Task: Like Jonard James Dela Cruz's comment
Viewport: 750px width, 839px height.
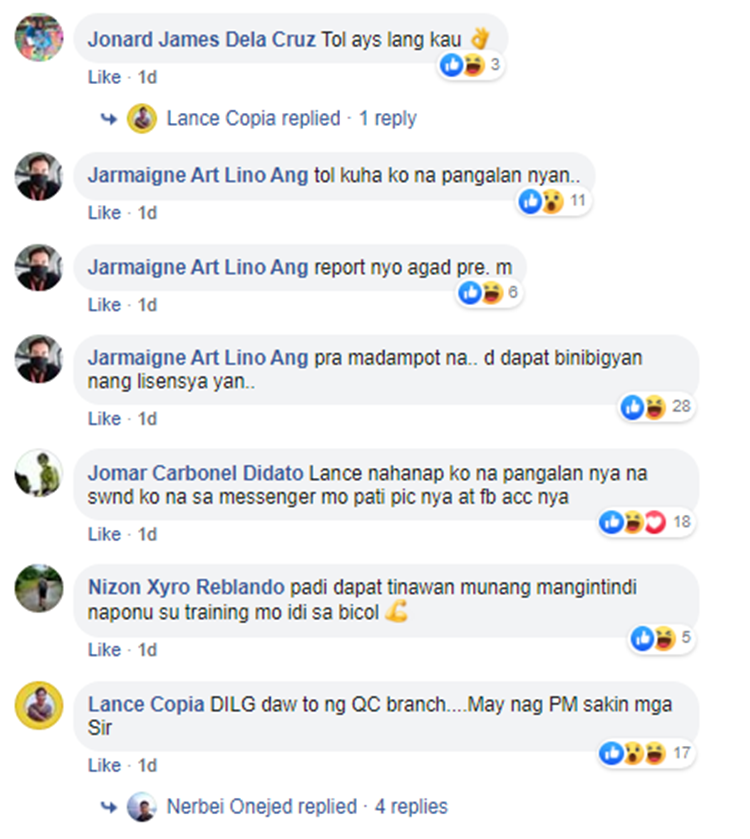Action: coord(104,77)
